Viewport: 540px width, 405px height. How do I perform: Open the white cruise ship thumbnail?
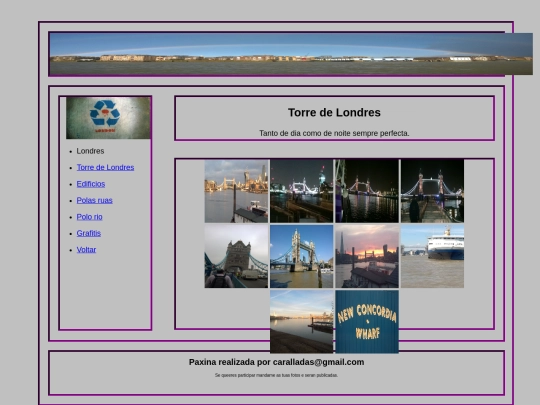(433, 256)
